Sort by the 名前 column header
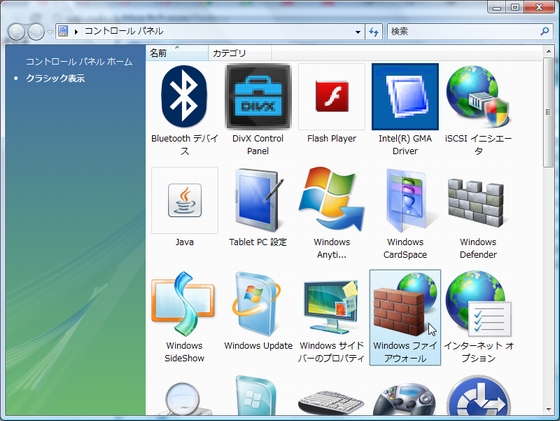Image resolution: width=560 pixels, height=421 pixels. [x=177, y=53]
